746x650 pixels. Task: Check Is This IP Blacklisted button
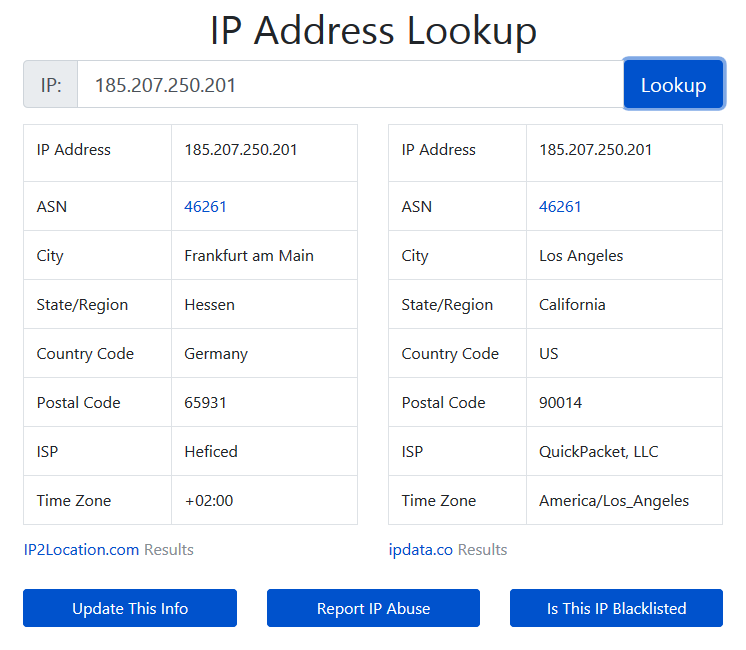click(x=616, y=608)
